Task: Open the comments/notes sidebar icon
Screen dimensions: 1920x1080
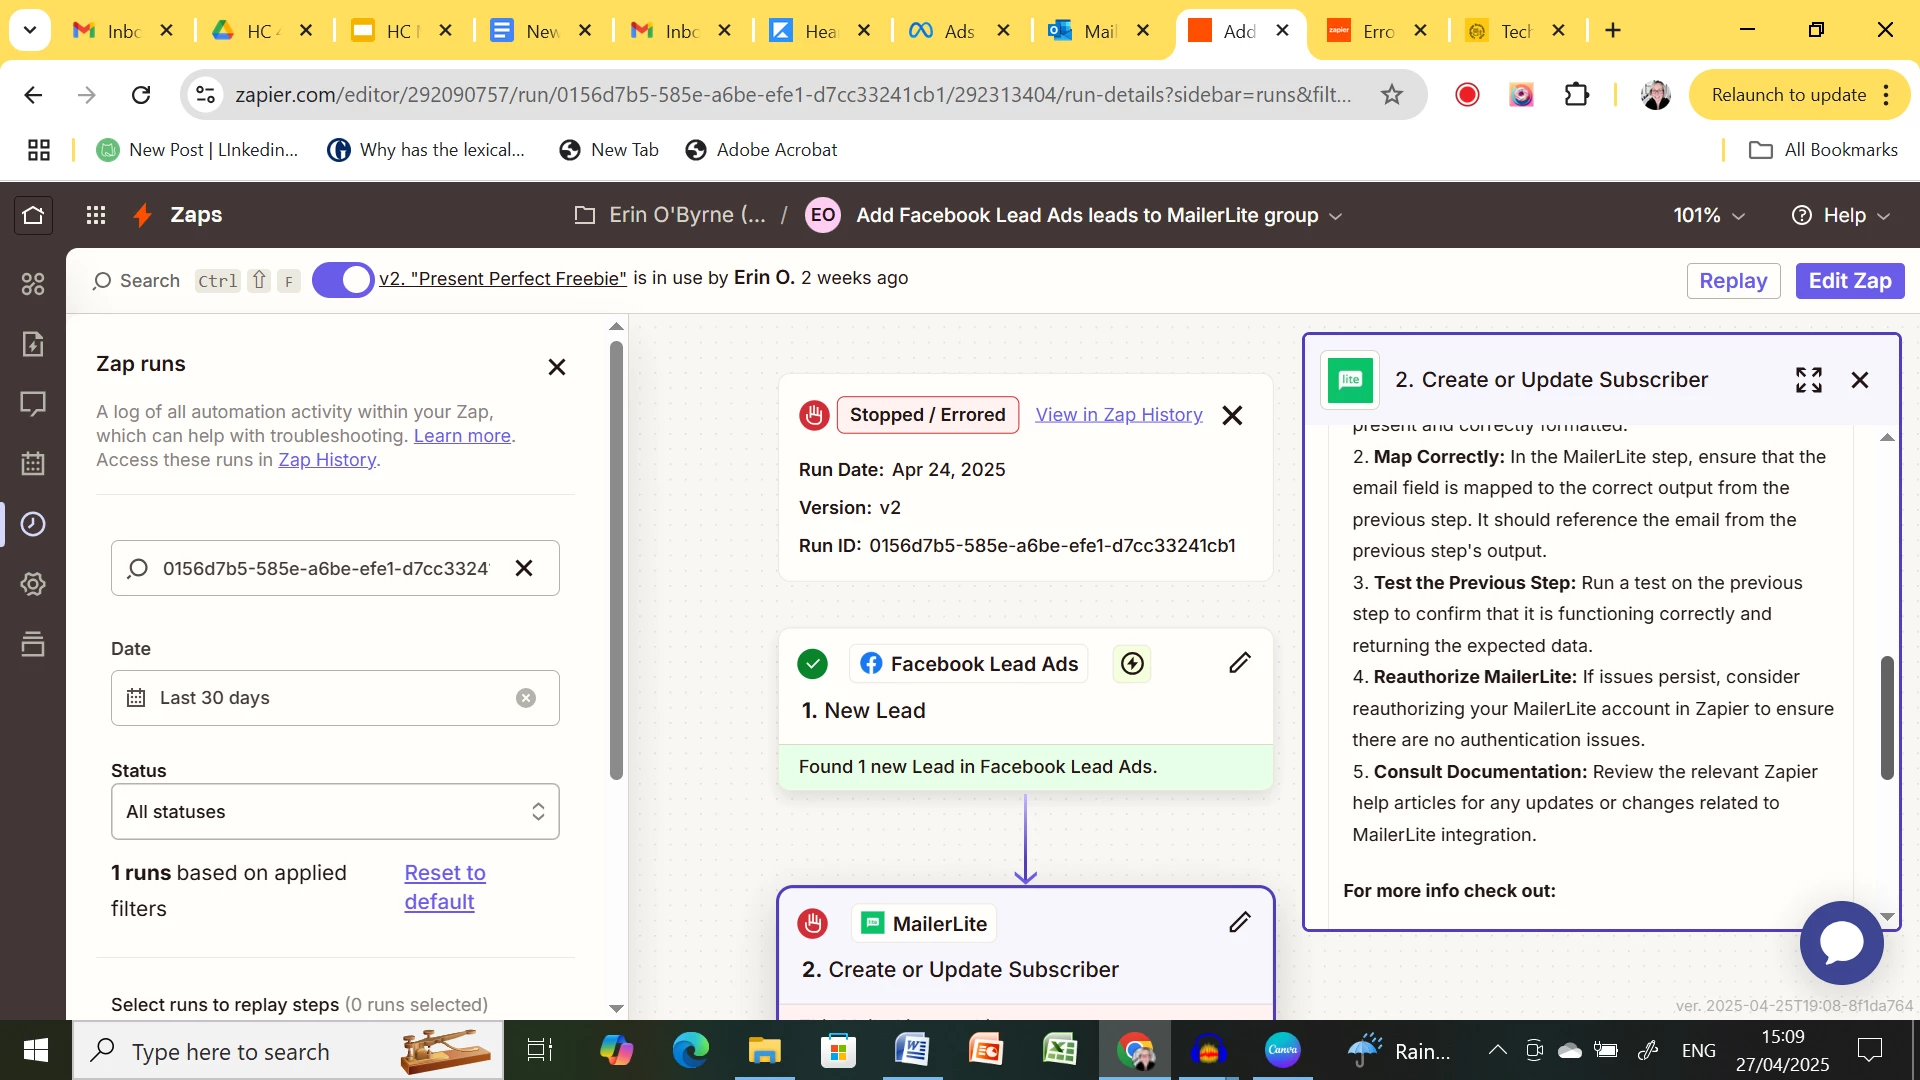Action: click(33, 404)
